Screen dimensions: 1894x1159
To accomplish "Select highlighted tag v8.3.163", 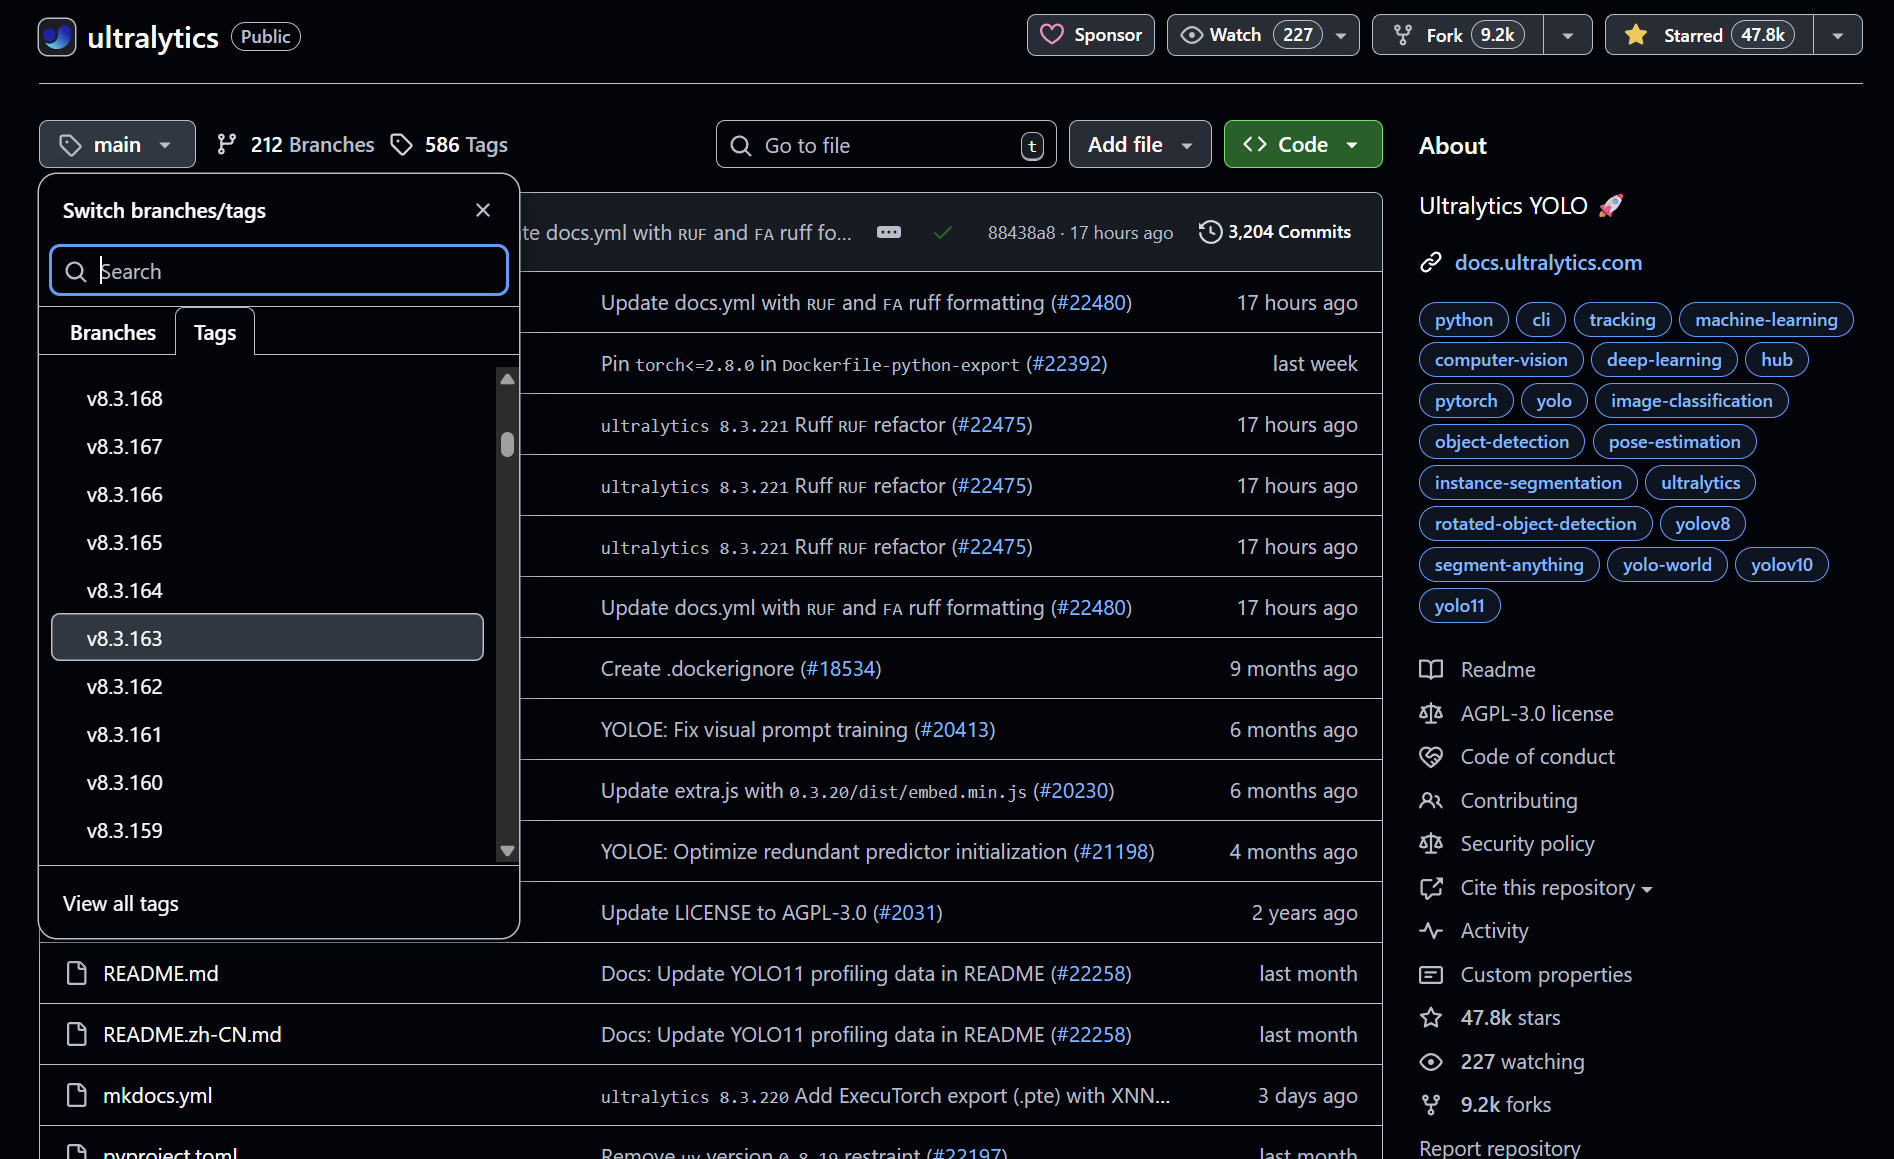I will point(267,638).
